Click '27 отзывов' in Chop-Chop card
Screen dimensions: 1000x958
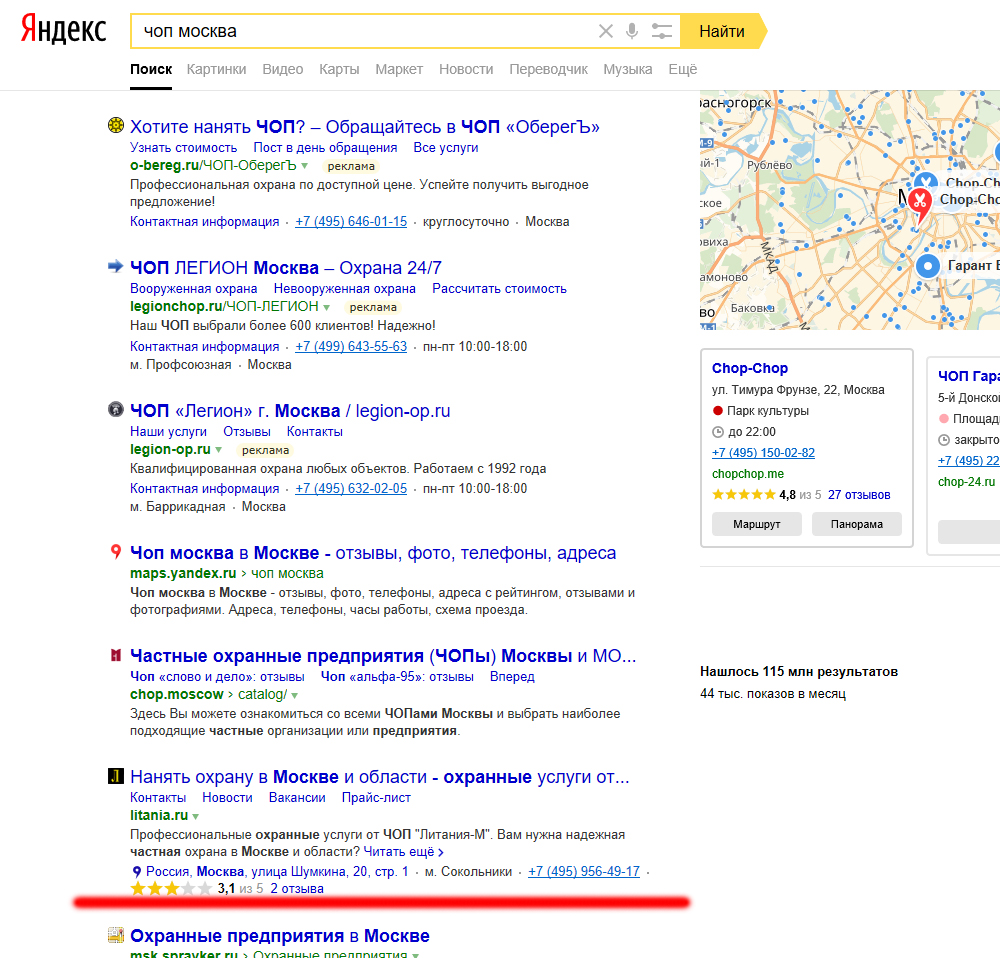click(x=859, y=495)
